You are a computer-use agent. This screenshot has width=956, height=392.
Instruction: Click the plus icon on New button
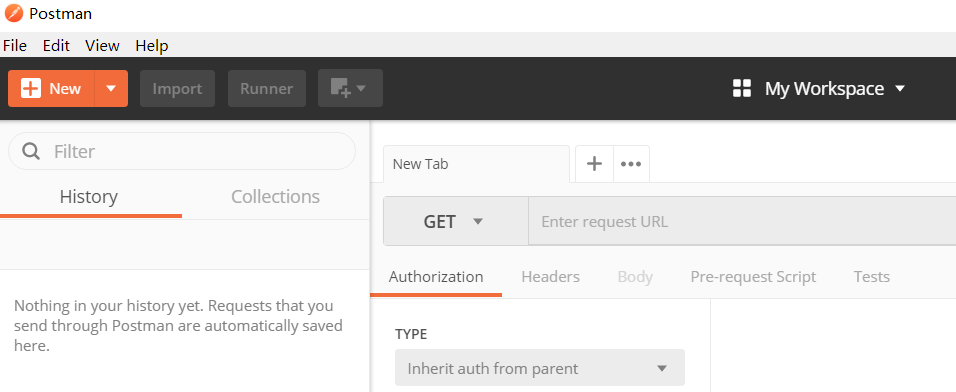30,88
